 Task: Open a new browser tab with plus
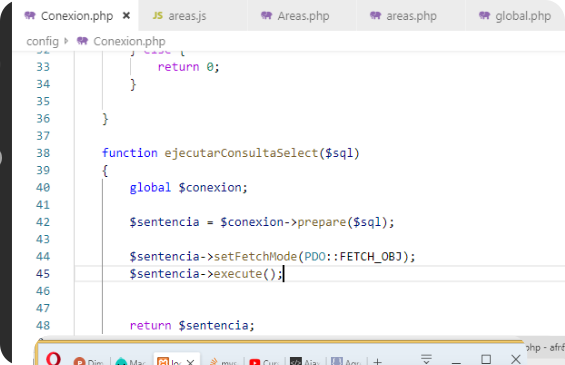[377, 361]
